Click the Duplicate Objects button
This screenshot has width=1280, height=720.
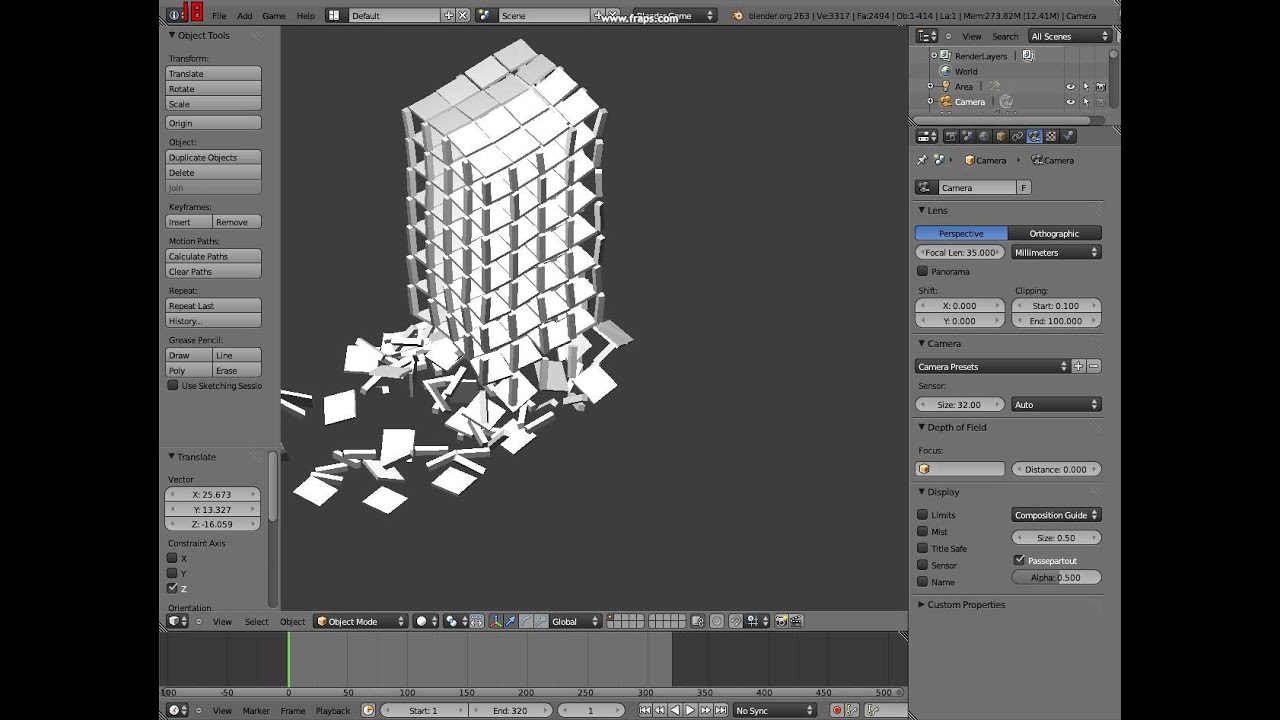click(213, 157)
